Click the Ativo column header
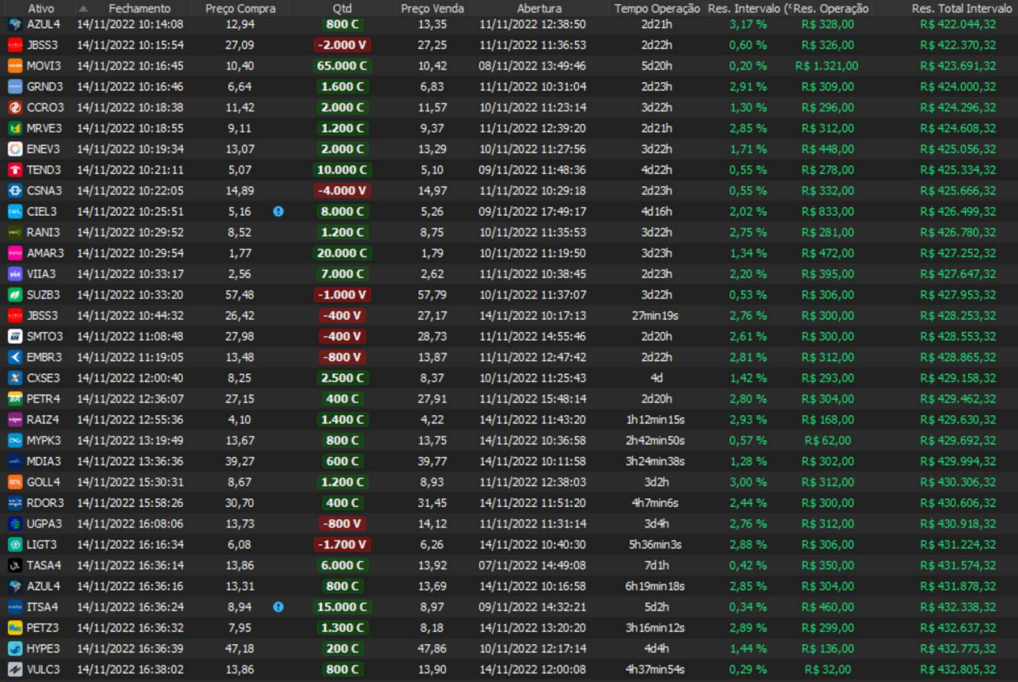Viewport: 1018px width, 682px height. point(41,8)
